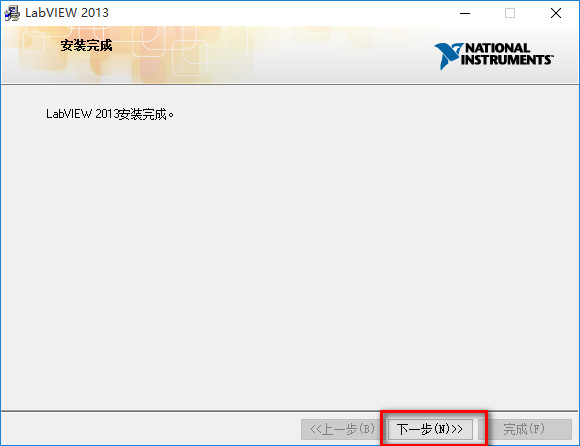
Task: Open the LabVIEW installer icon in title bar
Action: [x=12, y=13]
